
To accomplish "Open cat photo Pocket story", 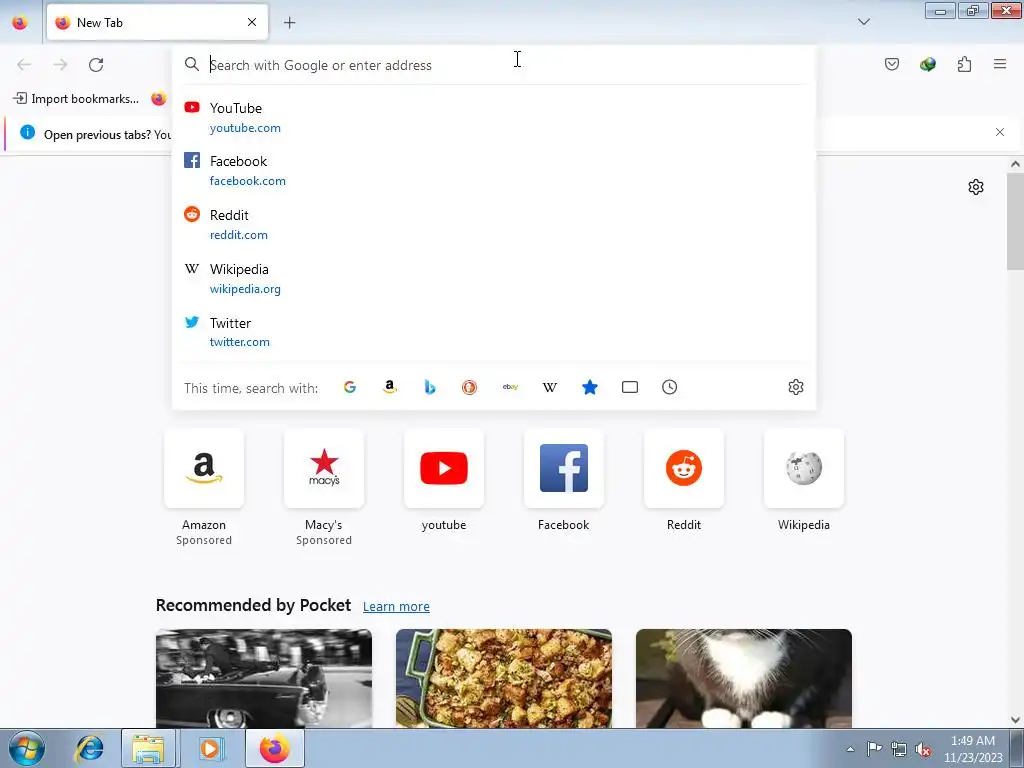I will (744, 679).
